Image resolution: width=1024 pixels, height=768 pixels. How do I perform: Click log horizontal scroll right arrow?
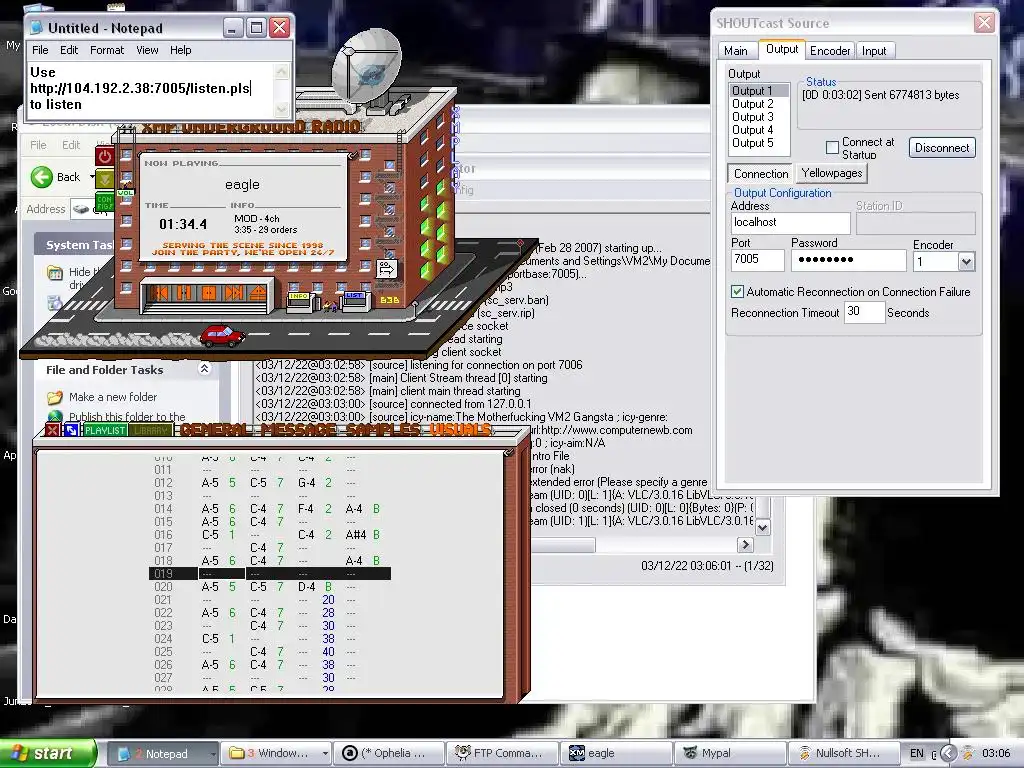coord(744,545)
